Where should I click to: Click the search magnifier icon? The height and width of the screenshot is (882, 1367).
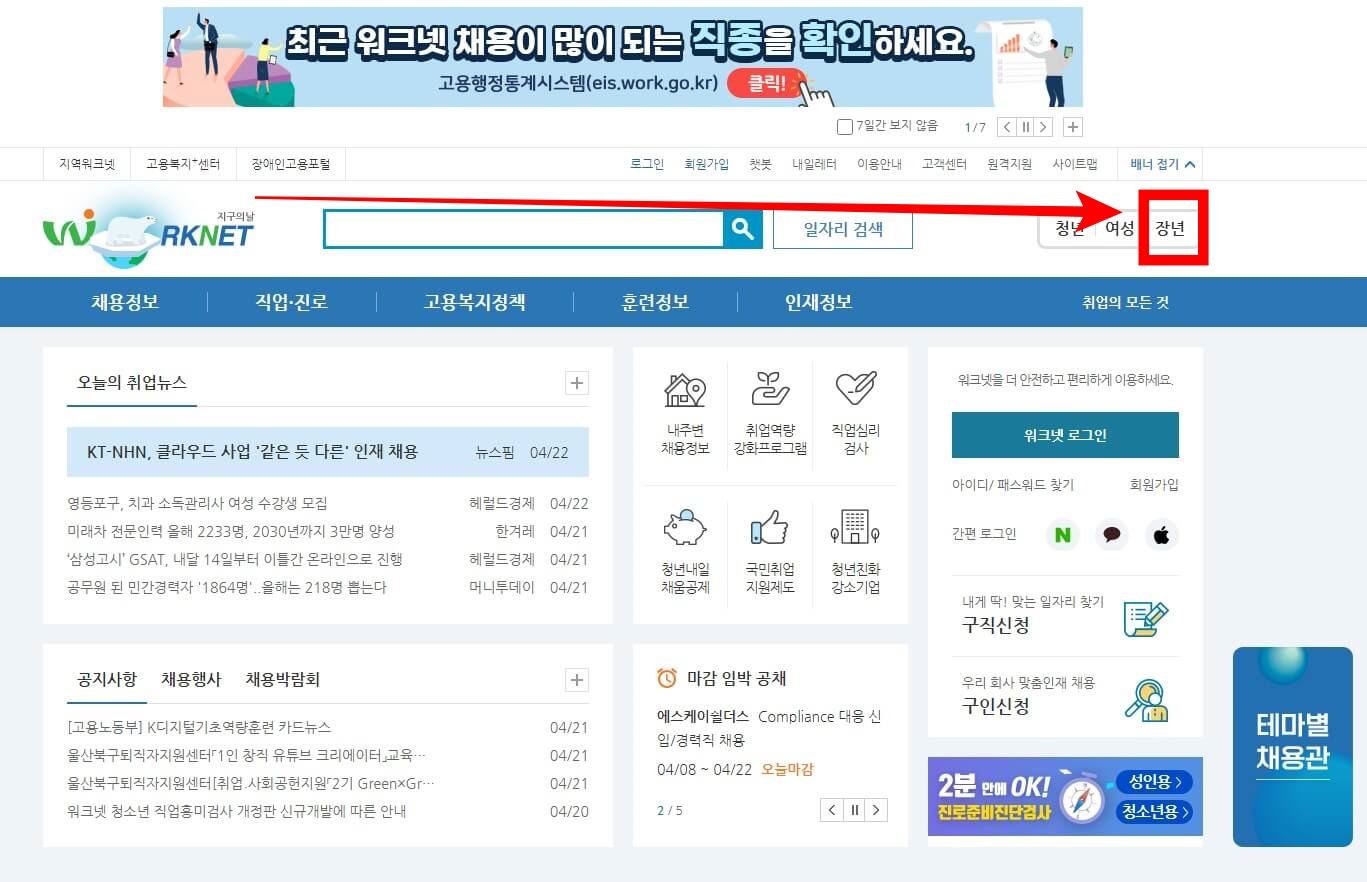click(742, 229)
